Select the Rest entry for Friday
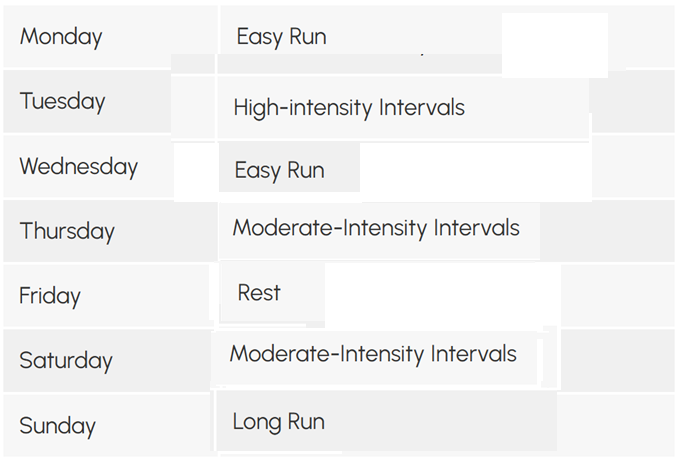Viewport: 678px width, 460px height. click(260, 293)
